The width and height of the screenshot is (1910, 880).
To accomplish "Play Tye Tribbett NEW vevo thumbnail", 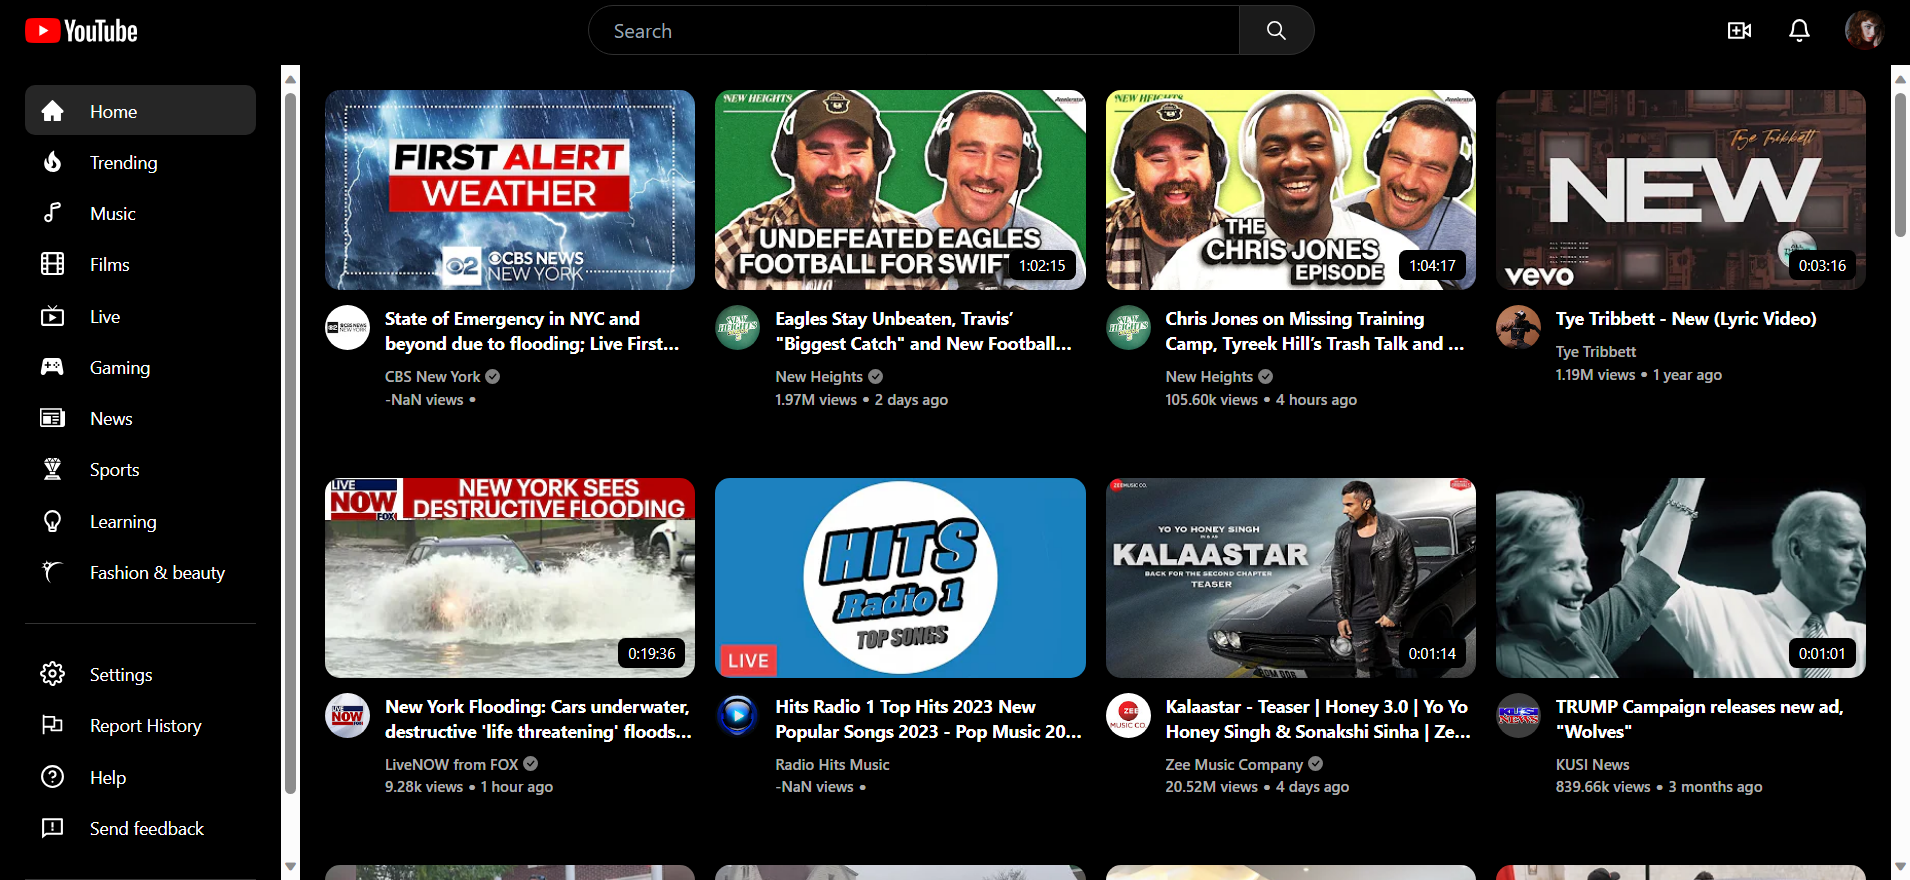I will pyautogui.click(x=1680, y=190).
